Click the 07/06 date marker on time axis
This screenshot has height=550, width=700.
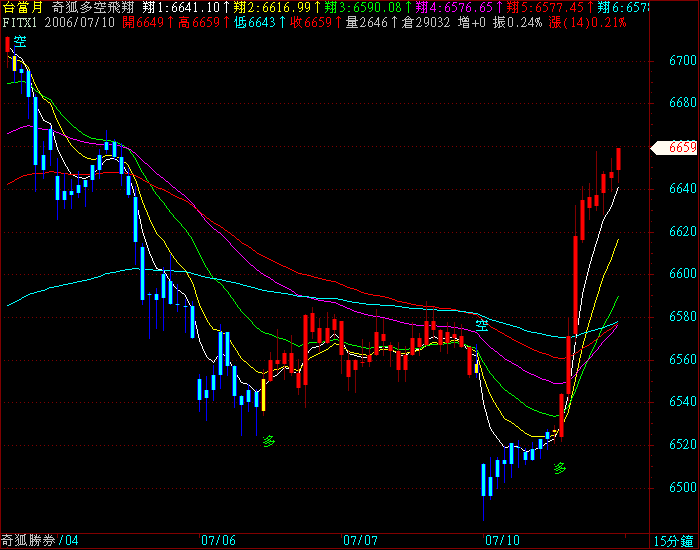[x=218, y=541]
